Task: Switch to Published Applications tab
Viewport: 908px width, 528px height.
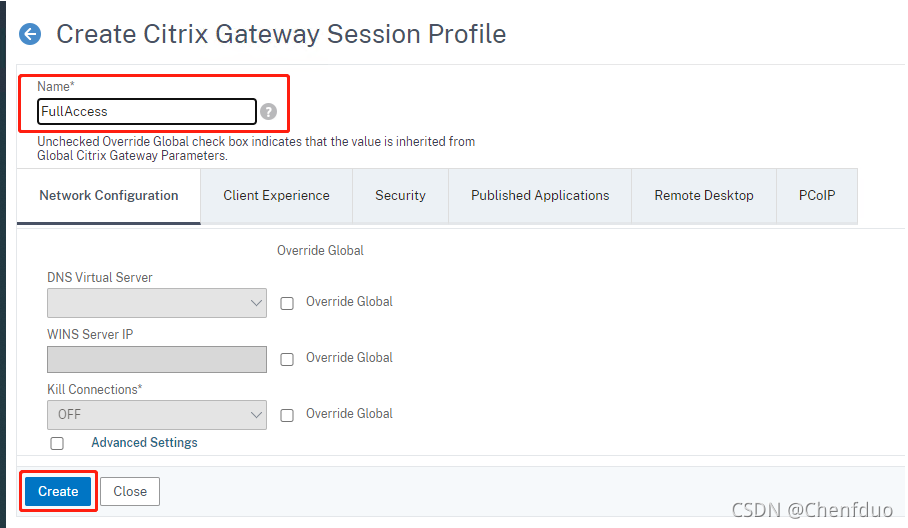Action: click(x=540, y=196)
